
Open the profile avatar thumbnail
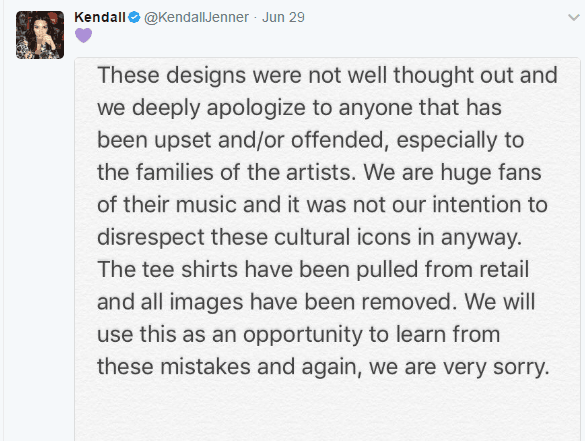(x=40, y=35)
